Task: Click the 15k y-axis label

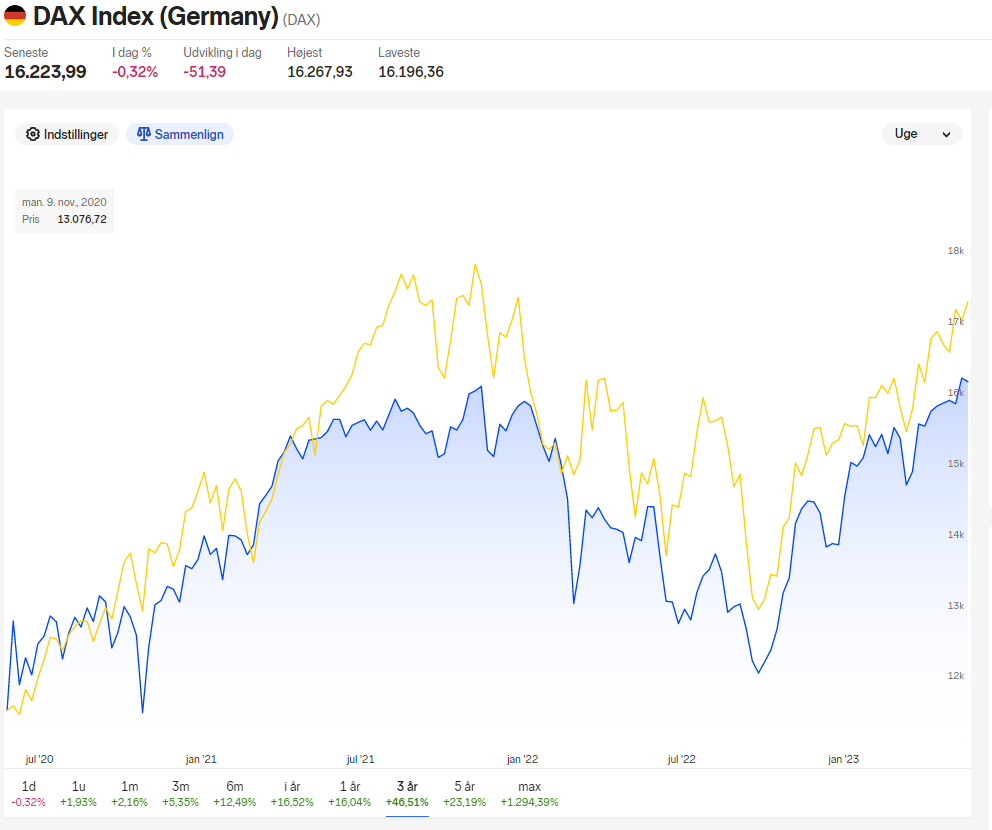Action: [955, 464]
